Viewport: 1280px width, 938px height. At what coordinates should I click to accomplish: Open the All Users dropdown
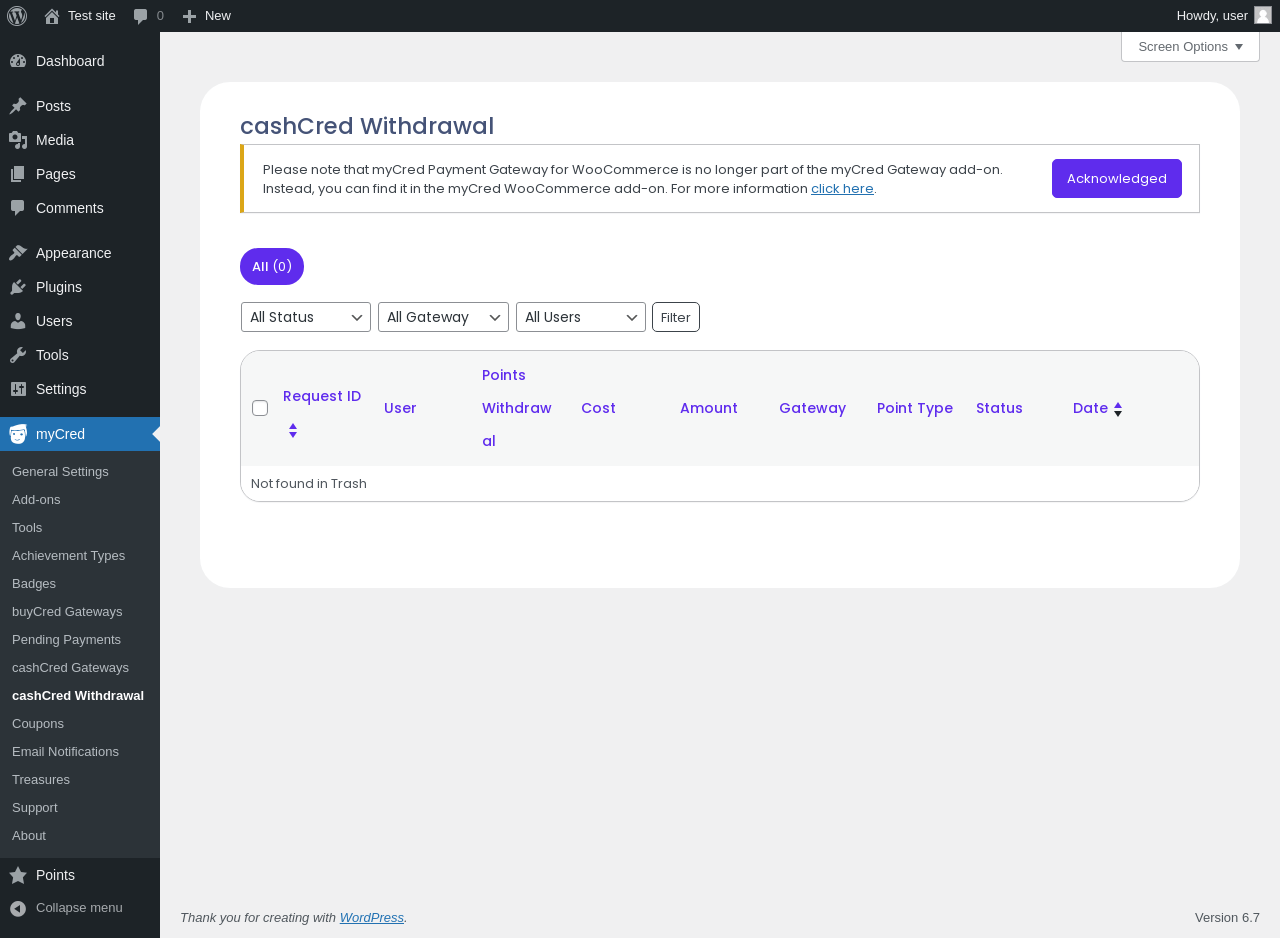pyautogui.click(x=581, y=317)
